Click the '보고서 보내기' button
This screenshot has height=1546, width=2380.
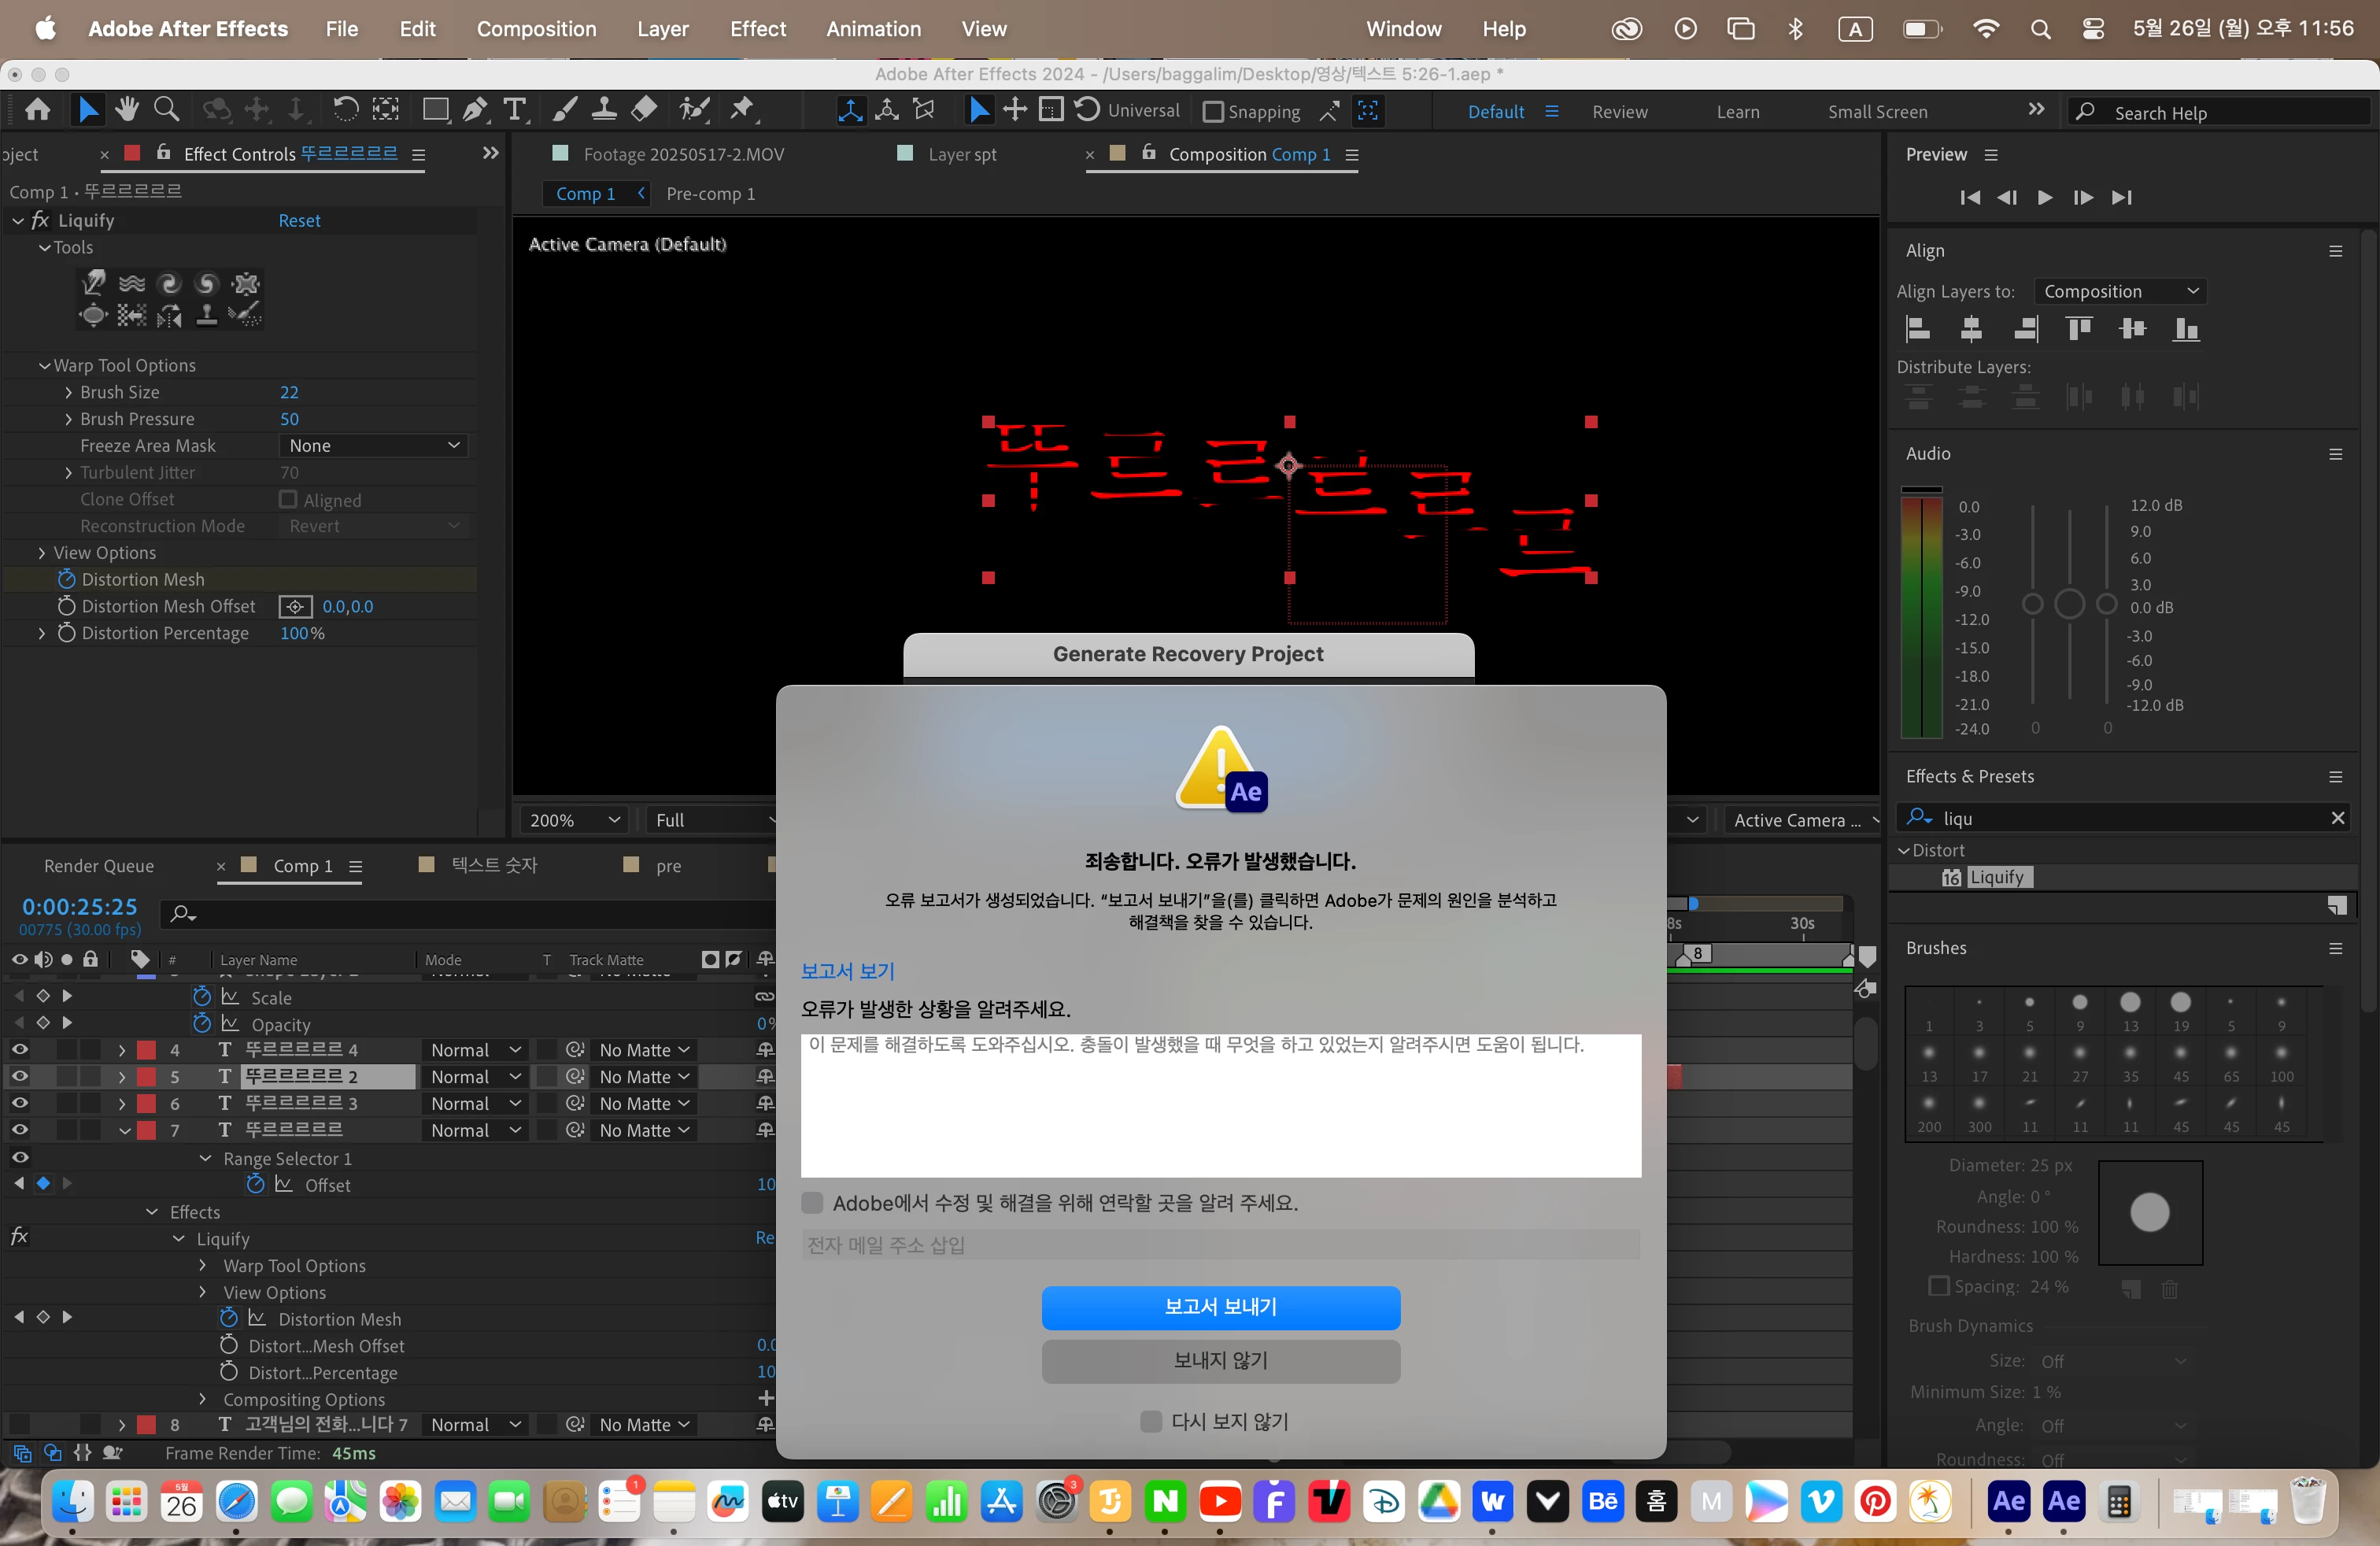1220,1306
